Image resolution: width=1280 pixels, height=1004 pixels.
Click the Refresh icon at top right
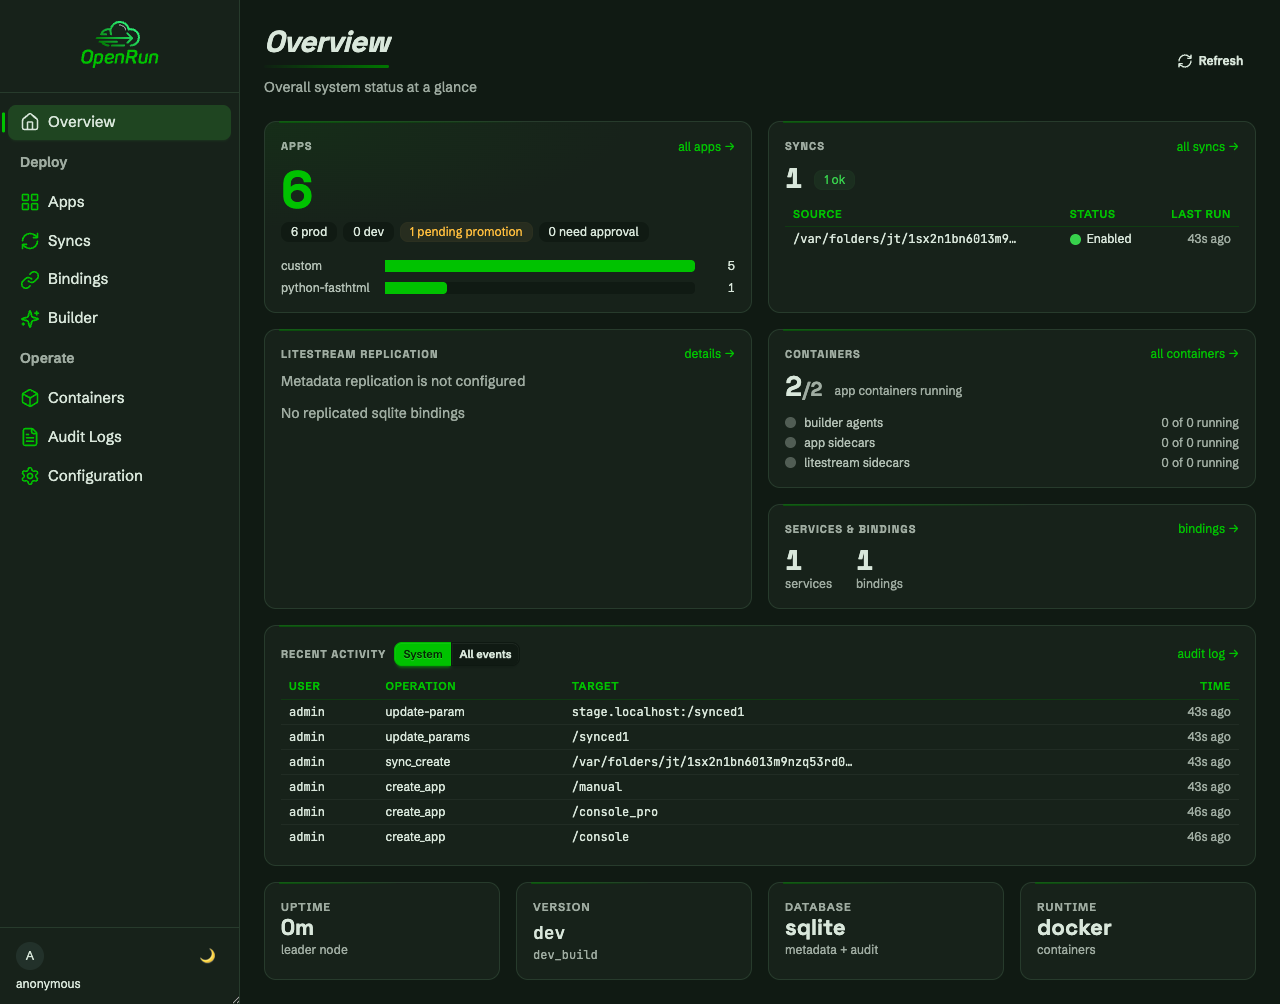coord(1185,61)
